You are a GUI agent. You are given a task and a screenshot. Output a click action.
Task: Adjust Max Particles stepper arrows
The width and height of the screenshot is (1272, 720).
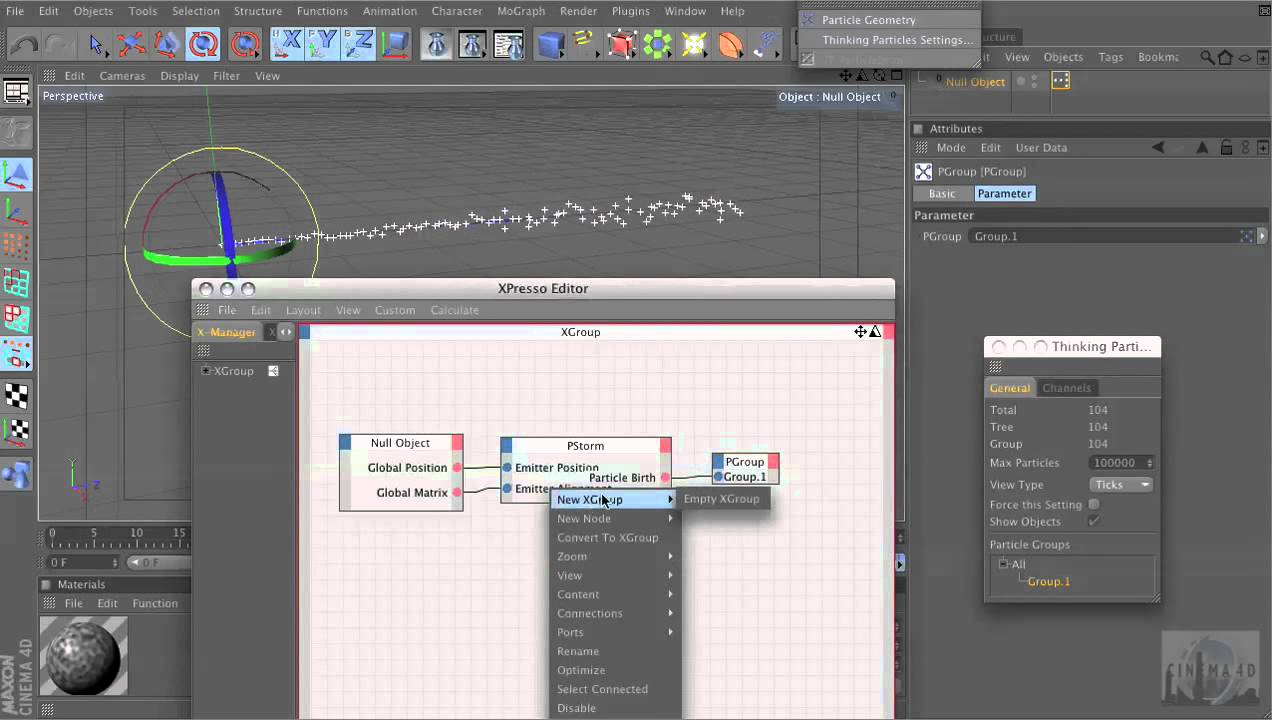pyautogui.click(x=1149, y=463)
